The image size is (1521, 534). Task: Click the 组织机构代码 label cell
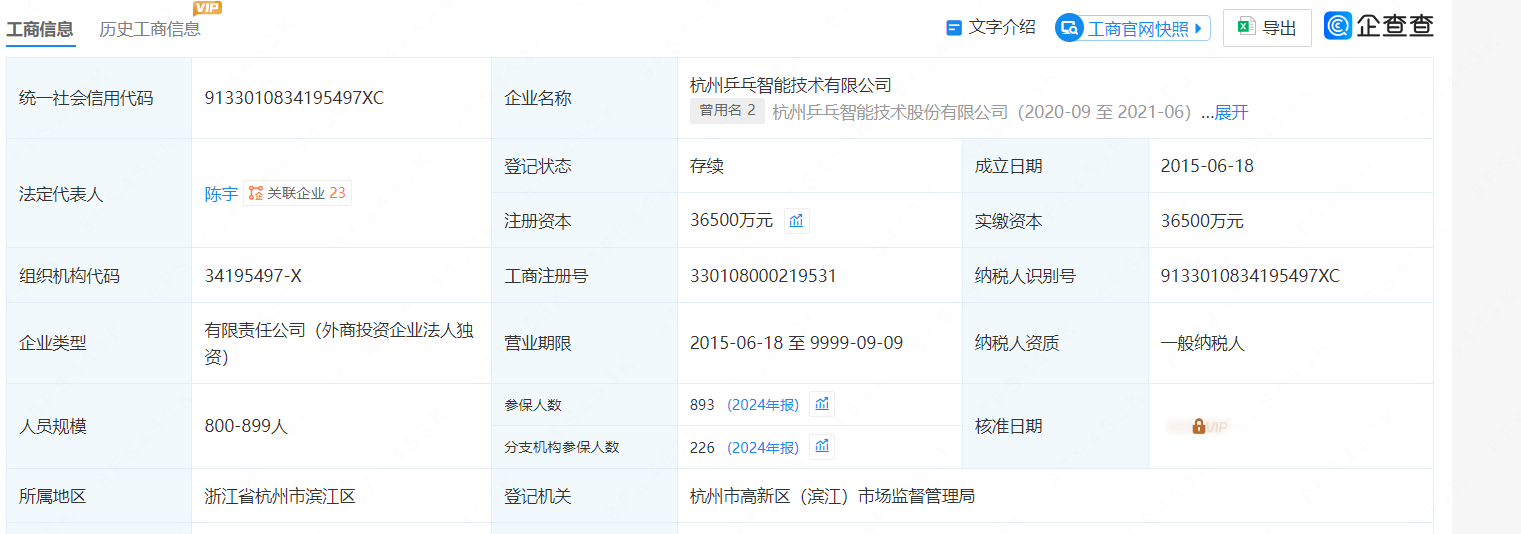[x=99, y=275]
